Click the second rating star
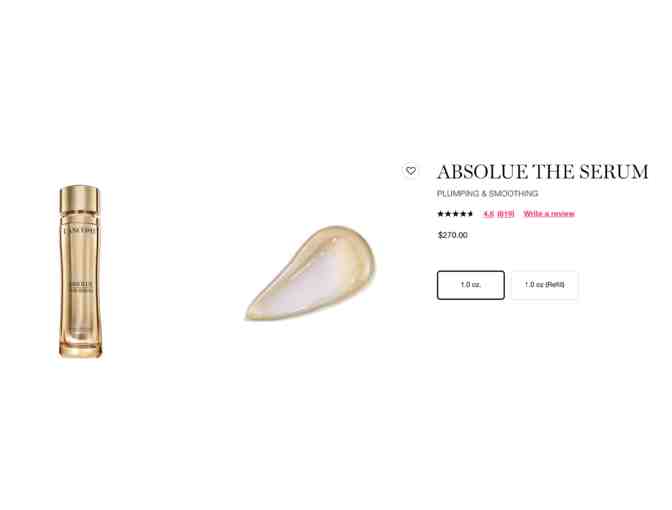Screen dimensions: 672x510 click(447, 213)
